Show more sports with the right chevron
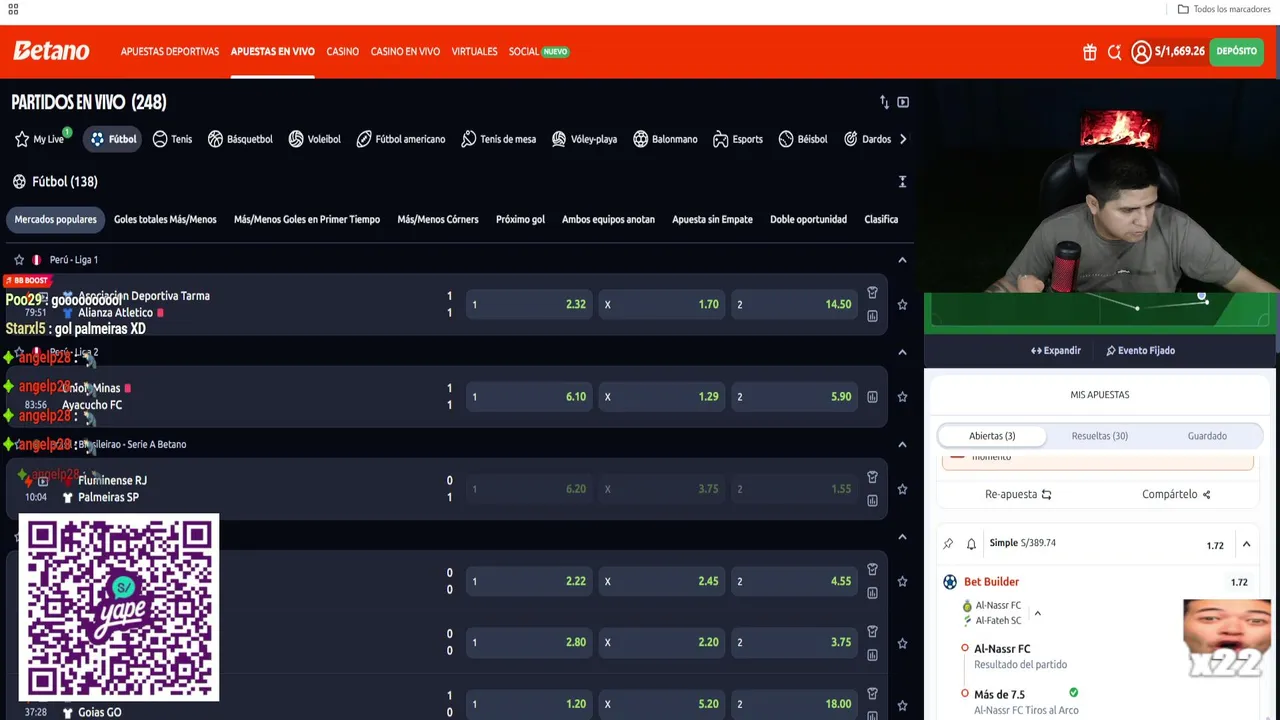Image resolution: width=1280 pixels, height=720 pixels. (903, 139)
